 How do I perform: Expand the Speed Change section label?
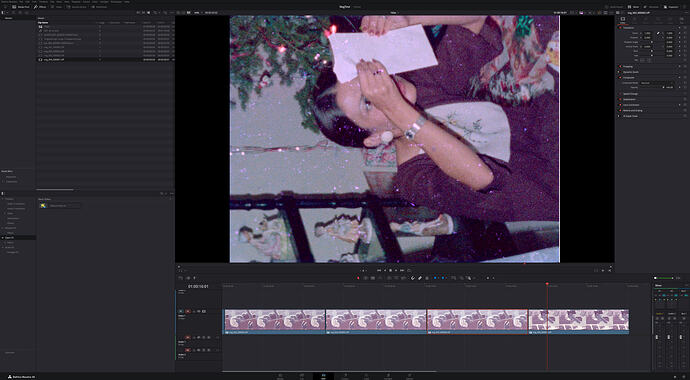coord(631,94)
